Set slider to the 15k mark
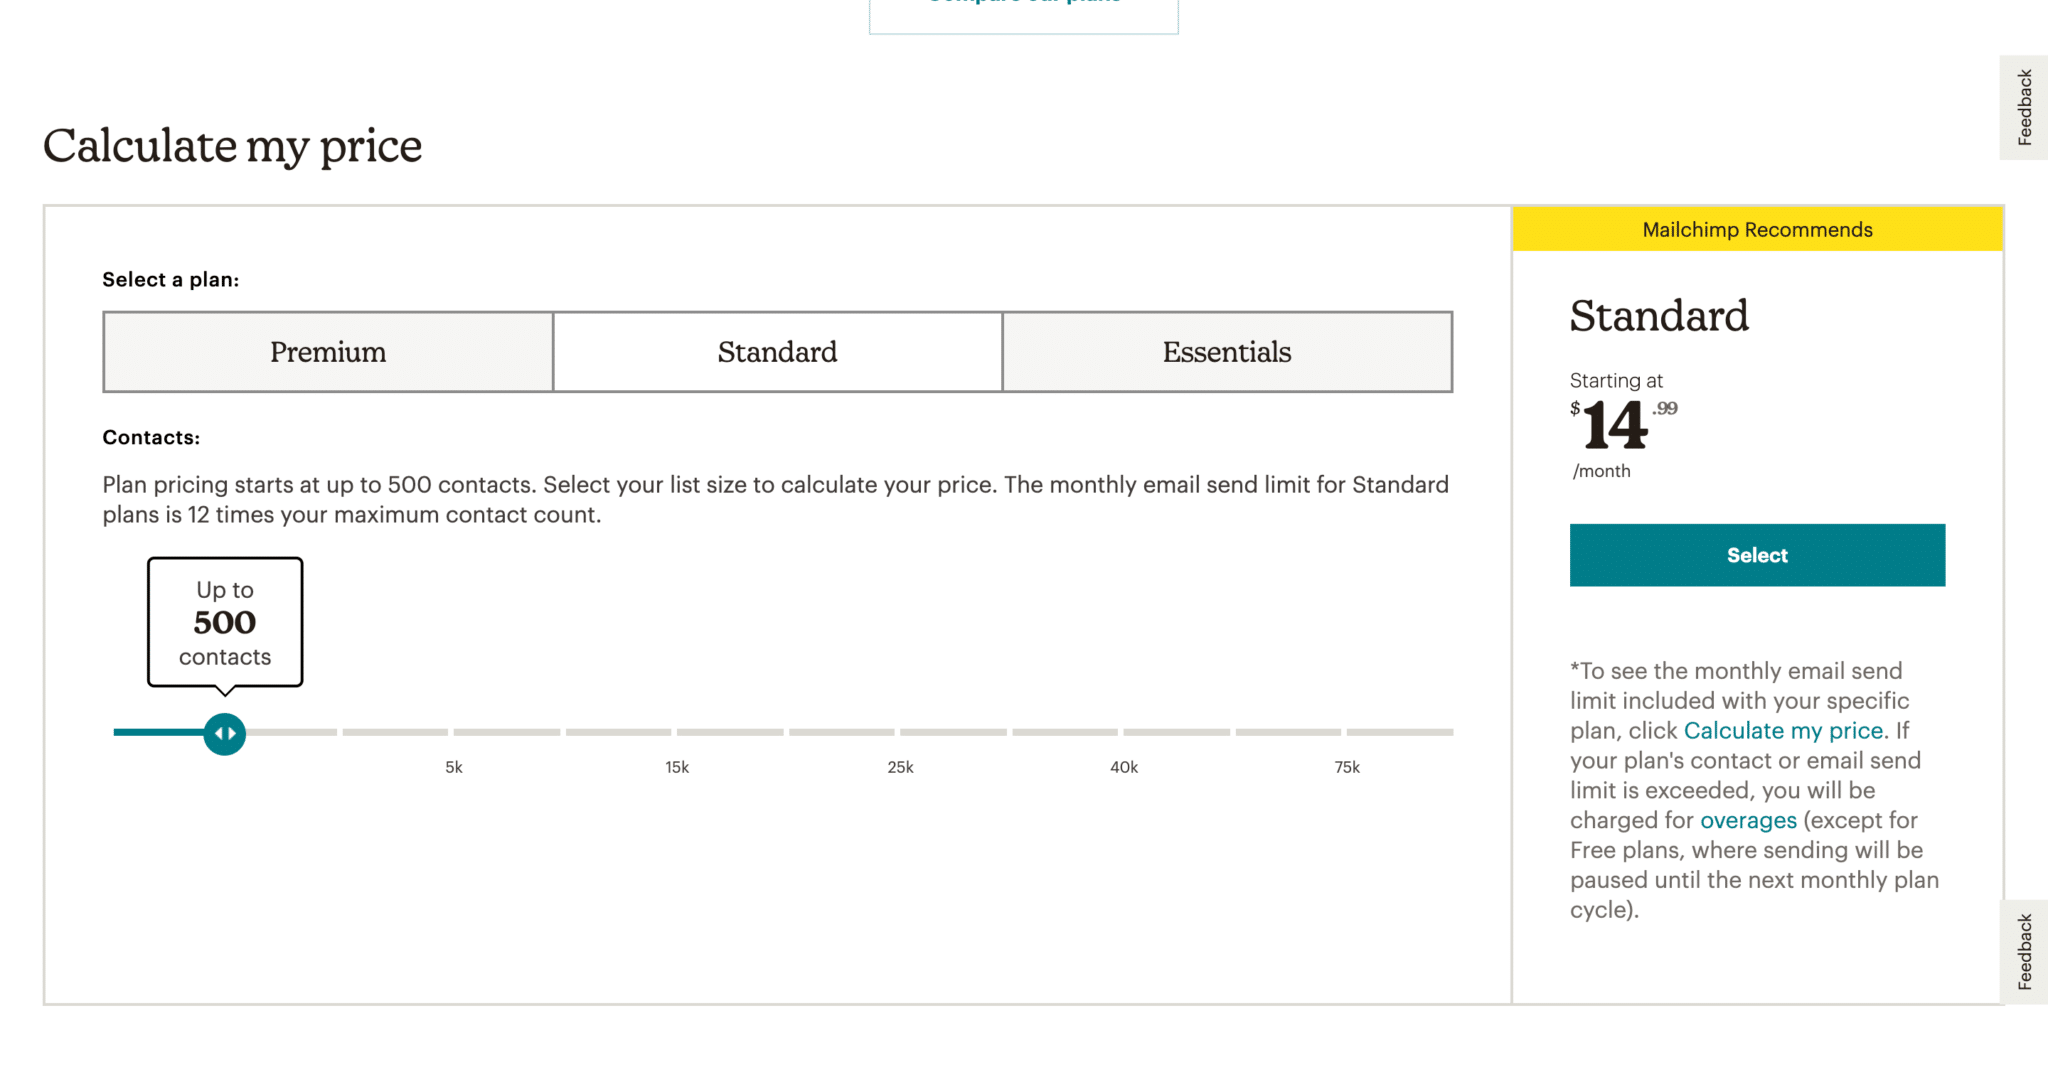The width and height of the screenshot is (2048, 1077). 677,732
